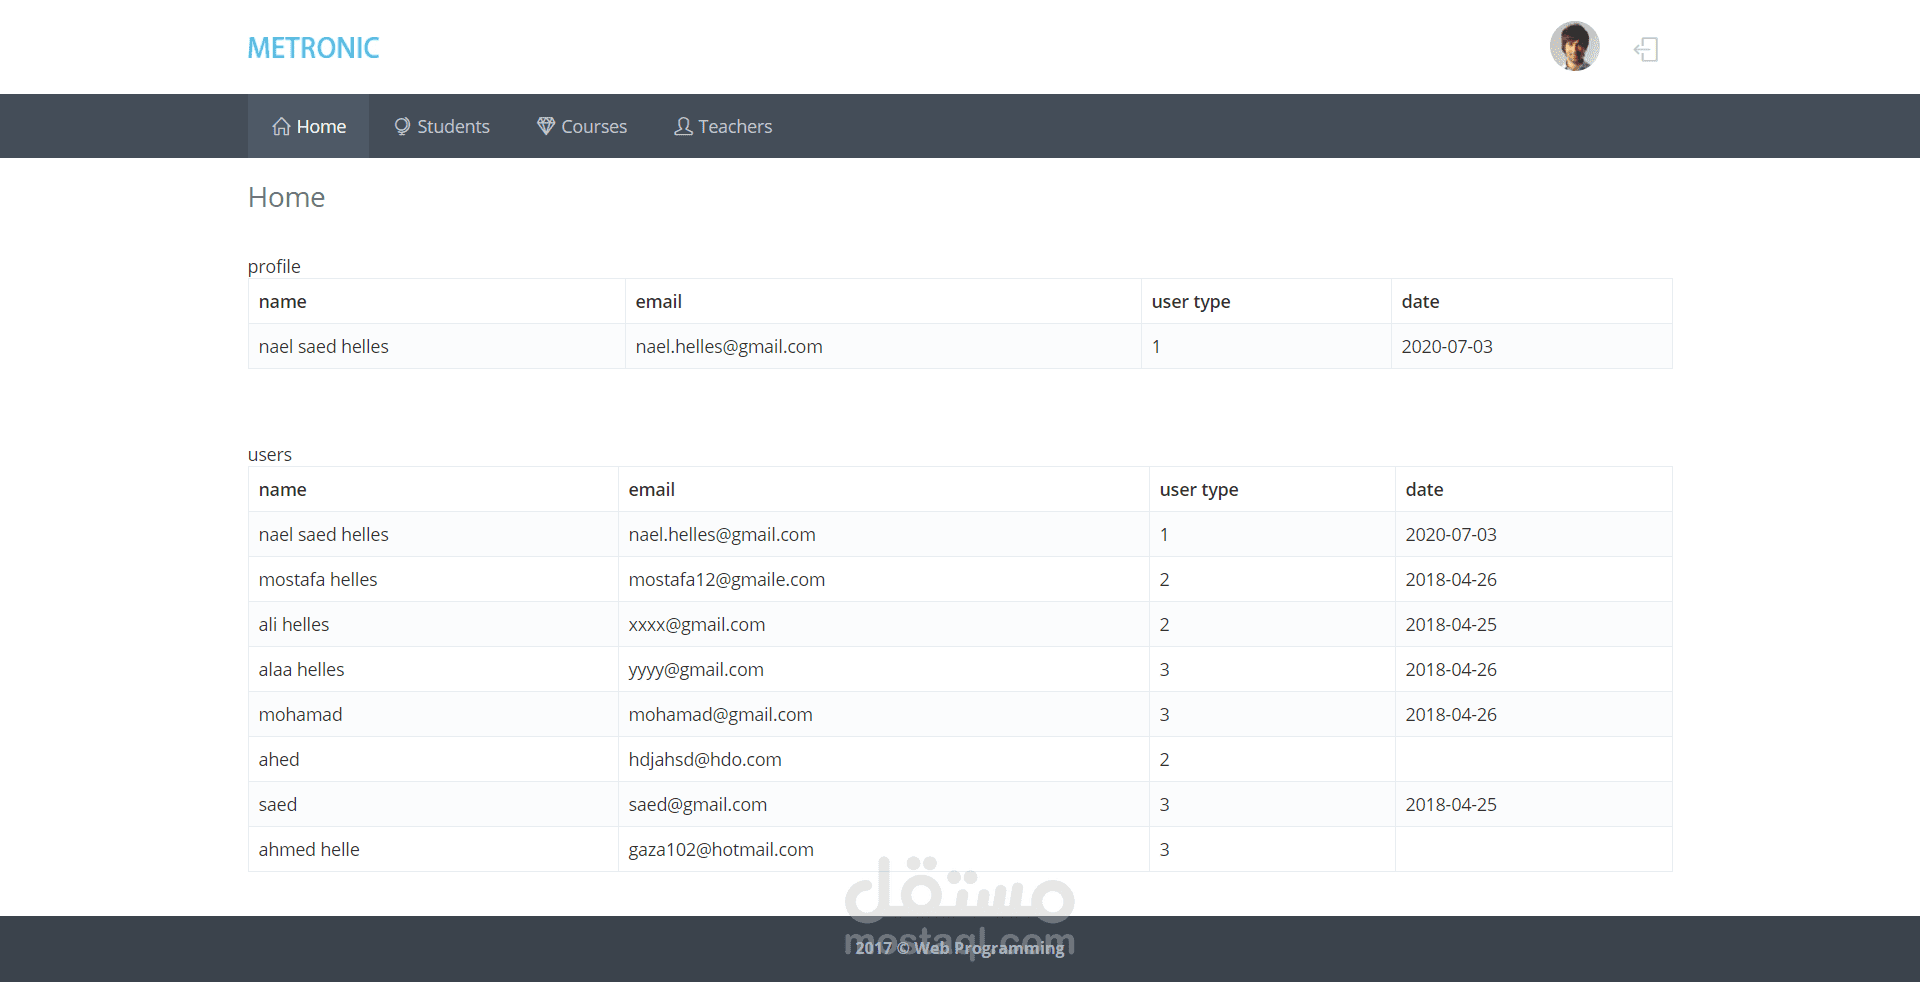Click date 2018-04-25 in ali helles row
The height and width of the screenshot is (982, 1920).
(x=1451, y=625)
